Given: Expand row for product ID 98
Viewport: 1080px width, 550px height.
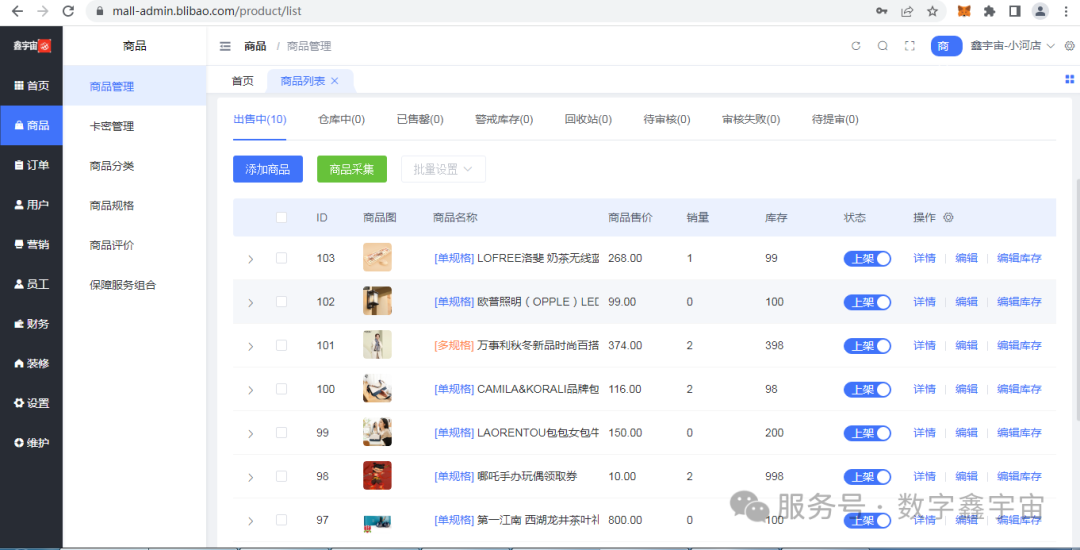Looking at the screenshot, I should (251, 477).
